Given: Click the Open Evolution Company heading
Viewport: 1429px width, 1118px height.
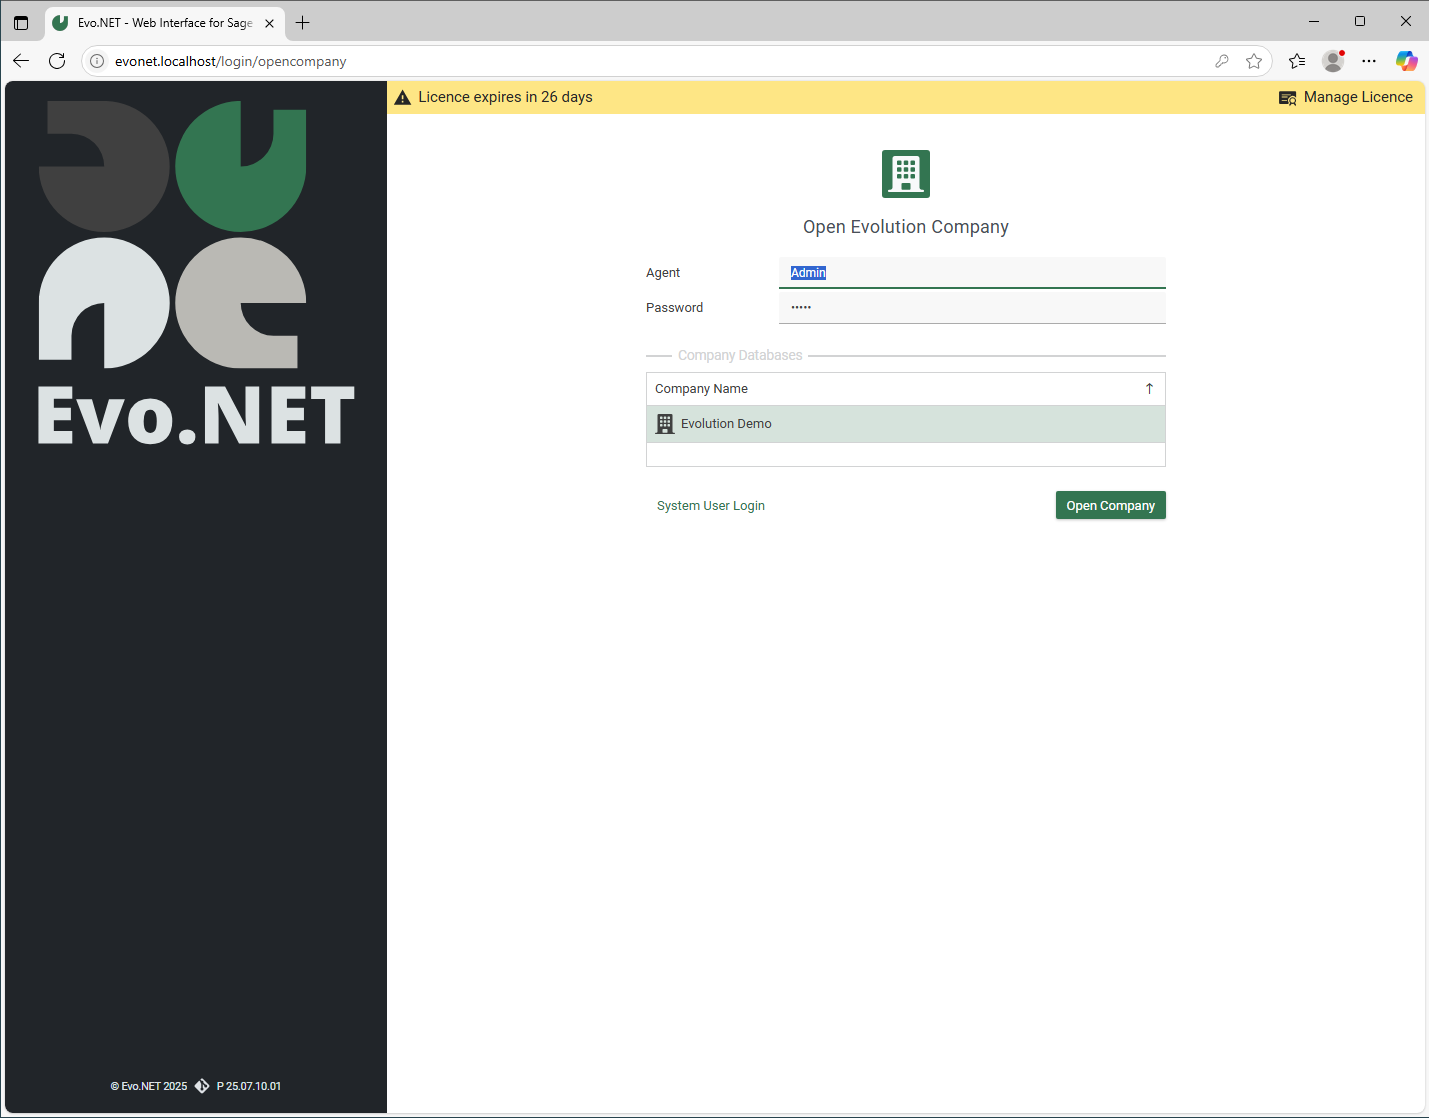Looking at the screenshot, I should tap(906, 227).
